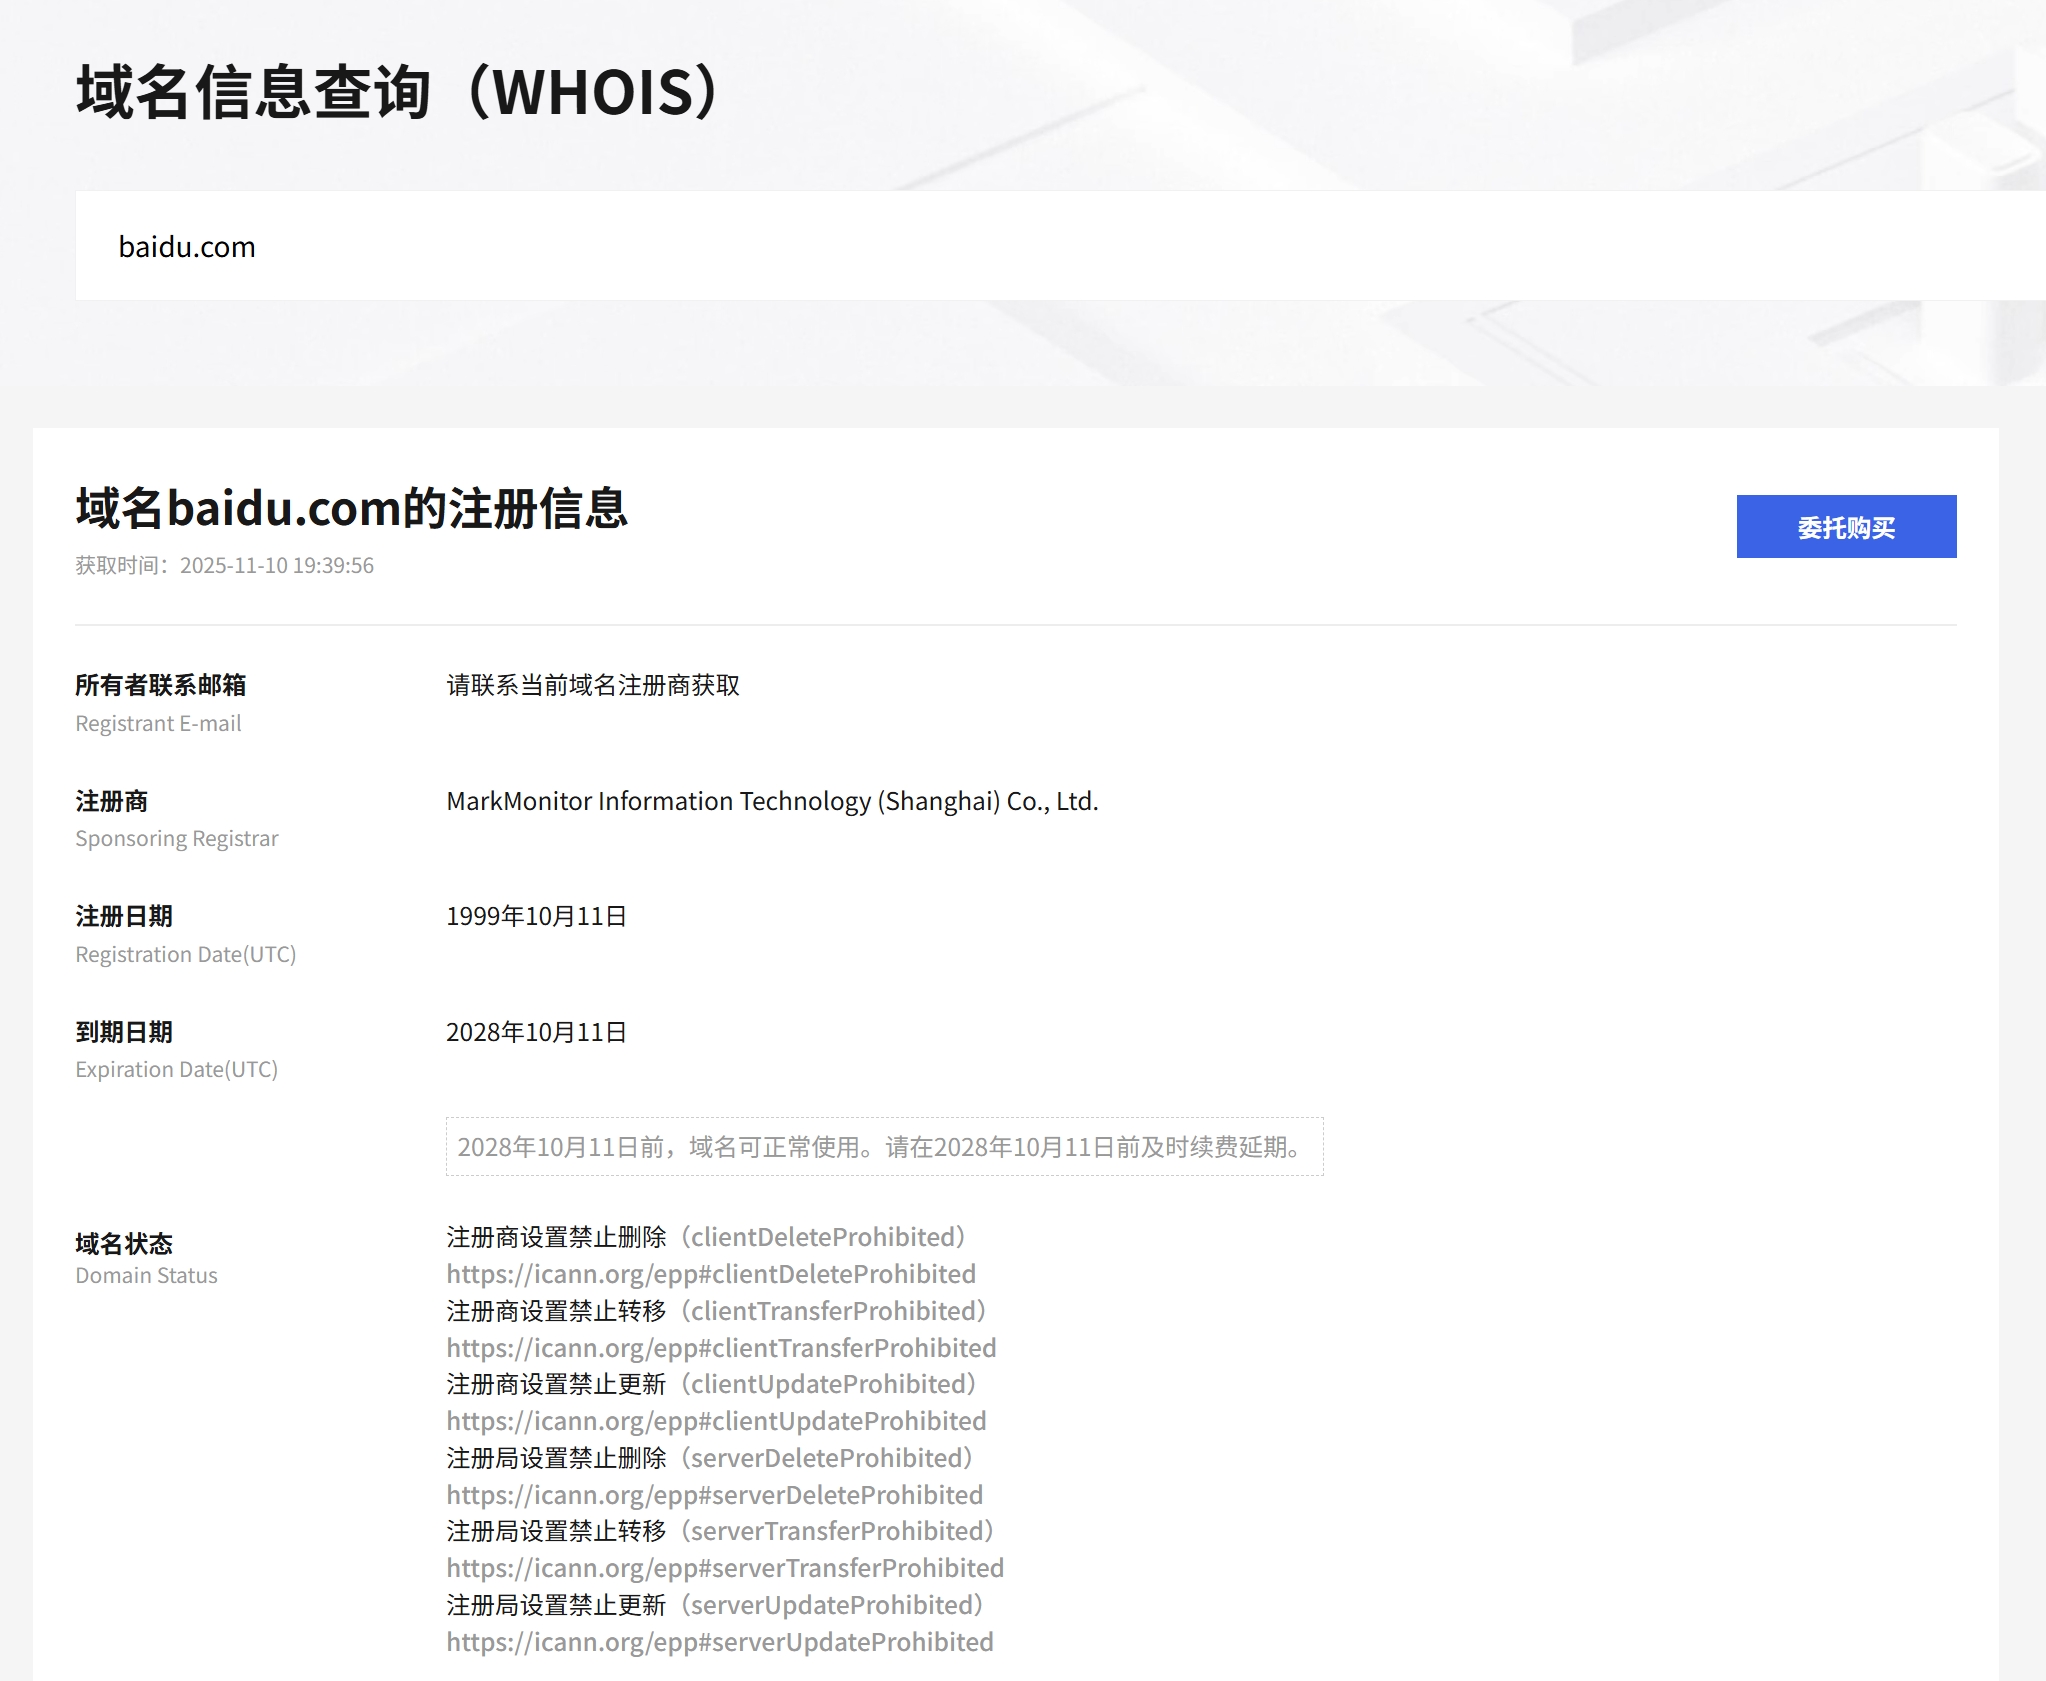
Task: Click the 注册局设置禁止转移 status line
Action: coord(719,1531)
